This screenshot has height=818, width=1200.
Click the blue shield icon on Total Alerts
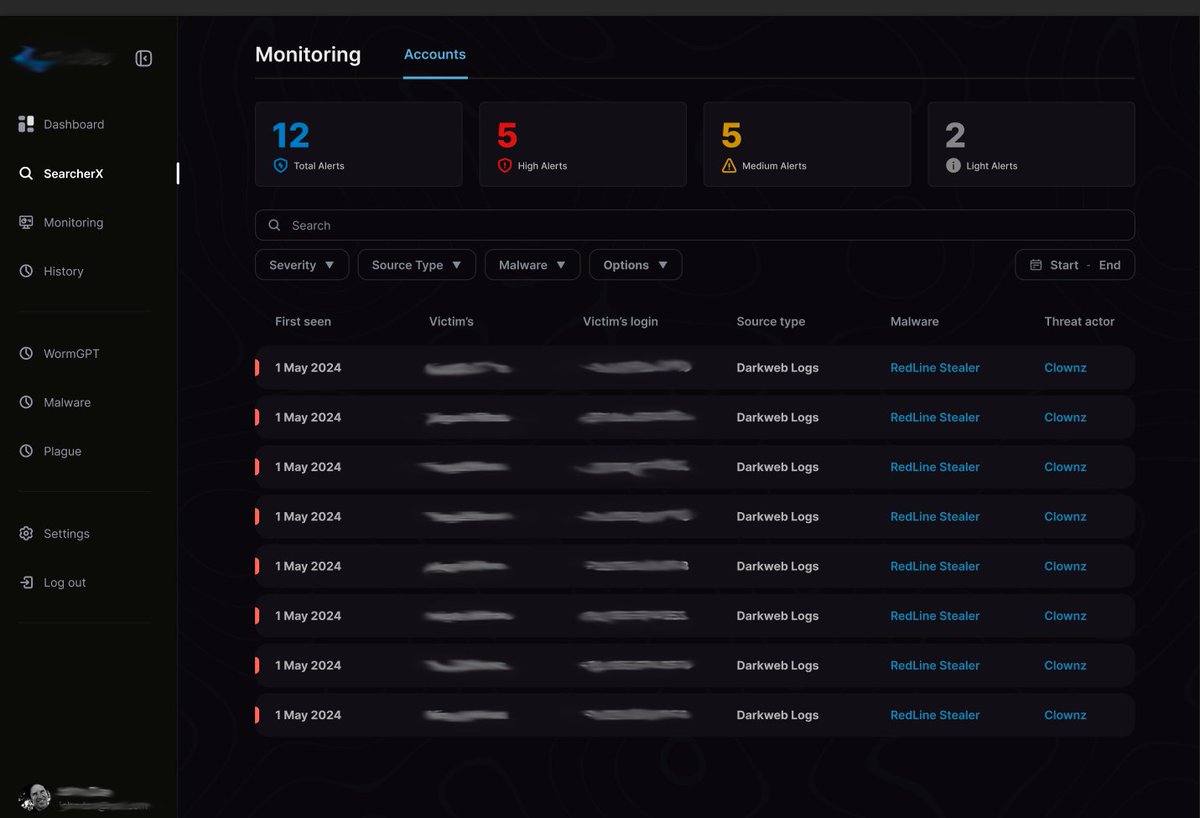(281, 165)
